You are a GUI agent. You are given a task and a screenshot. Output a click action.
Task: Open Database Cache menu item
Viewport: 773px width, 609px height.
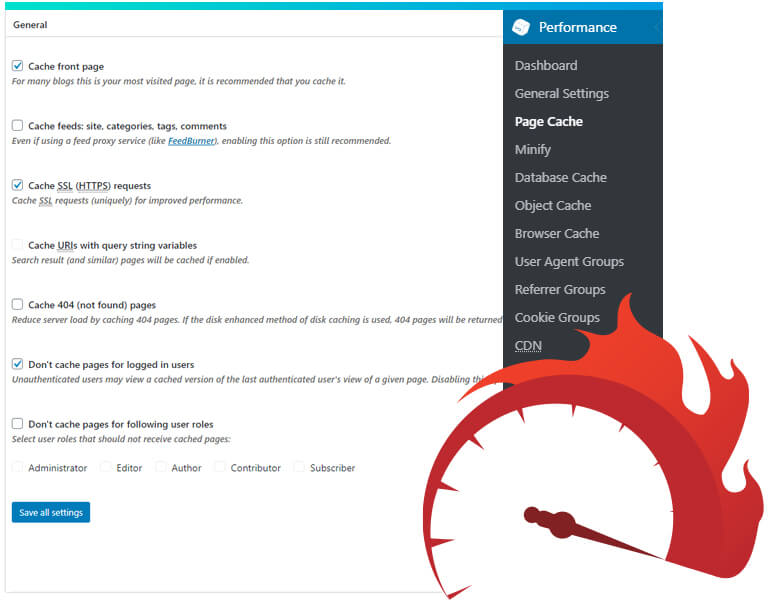[x=561, y=178]
